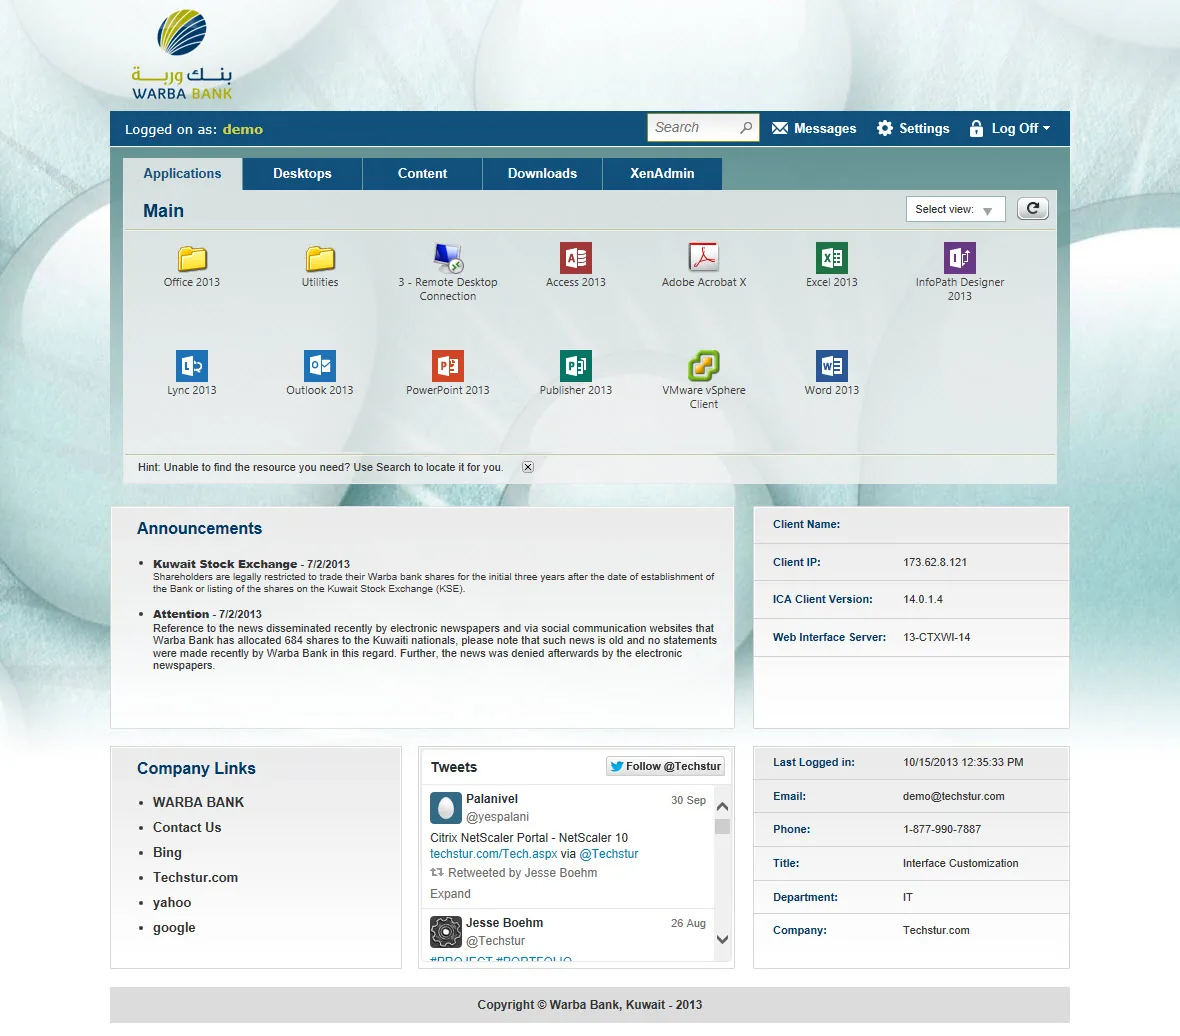Click the Interface Customization title value
Viewport: 1180px width, 1036px height.
960,864
